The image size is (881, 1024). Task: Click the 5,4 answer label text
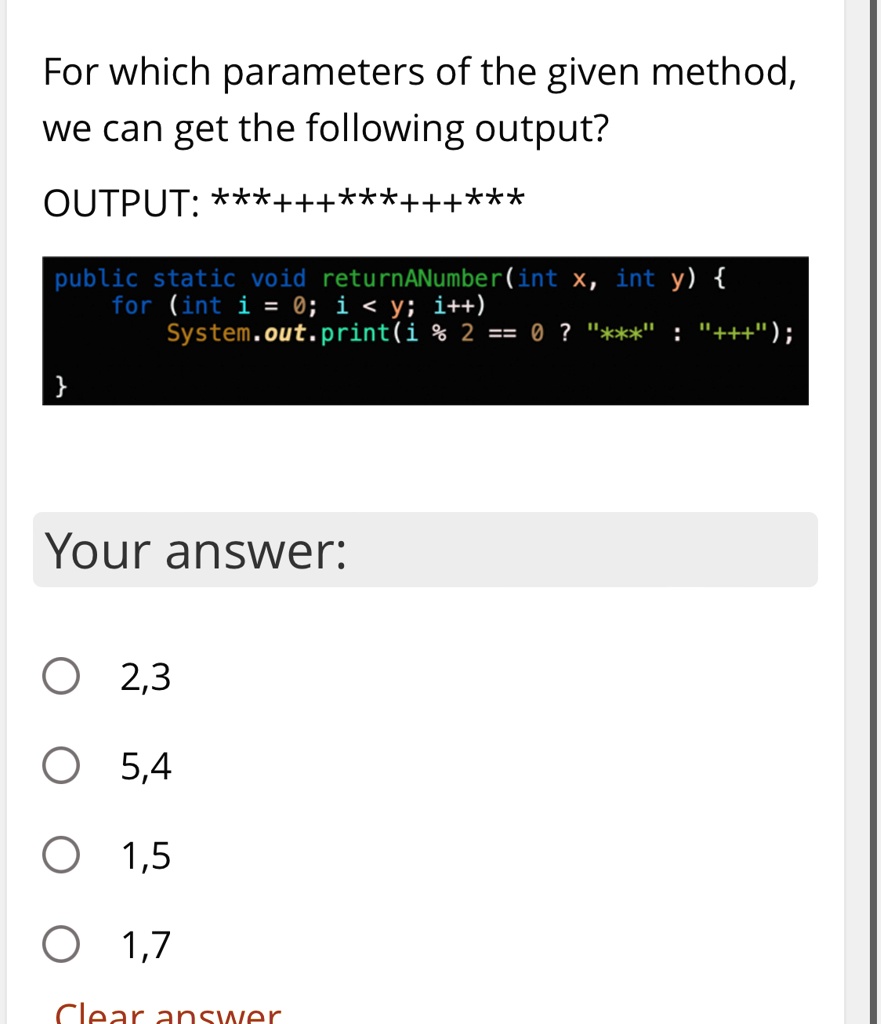(x=144, y=764)
